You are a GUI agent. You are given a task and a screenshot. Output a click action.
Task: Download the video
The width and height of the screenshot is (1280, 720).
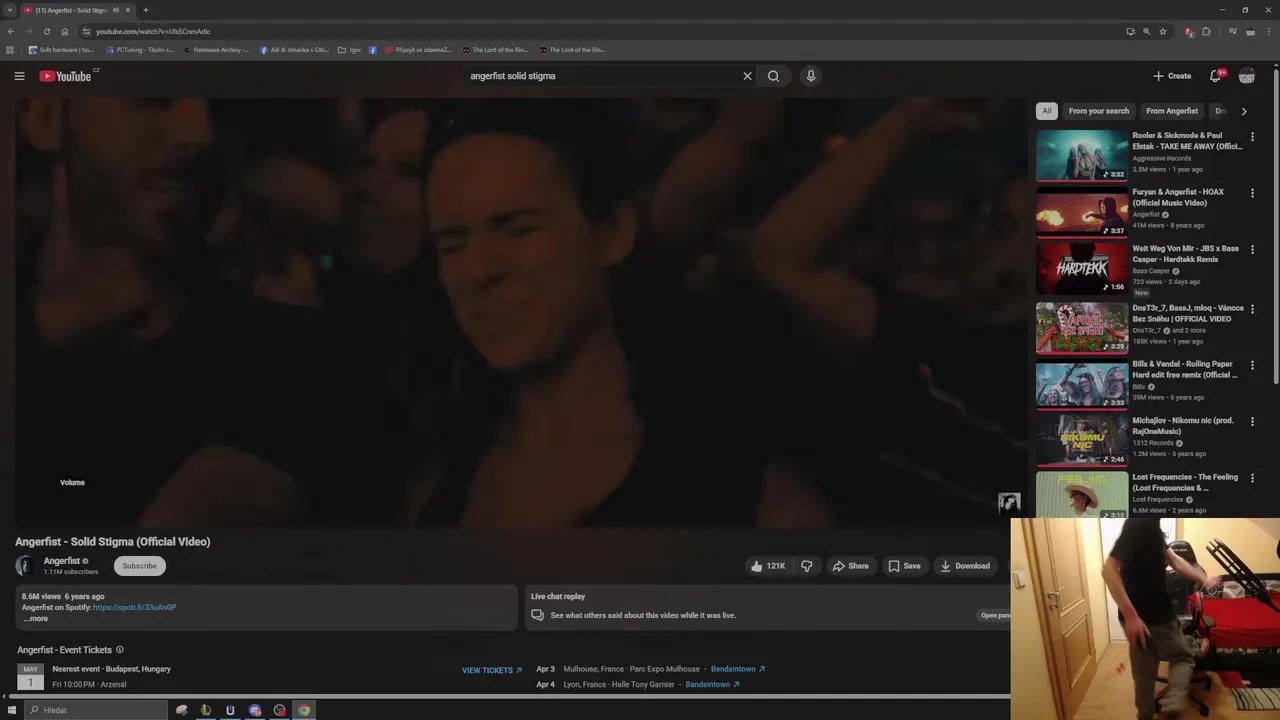click(965, 566)
